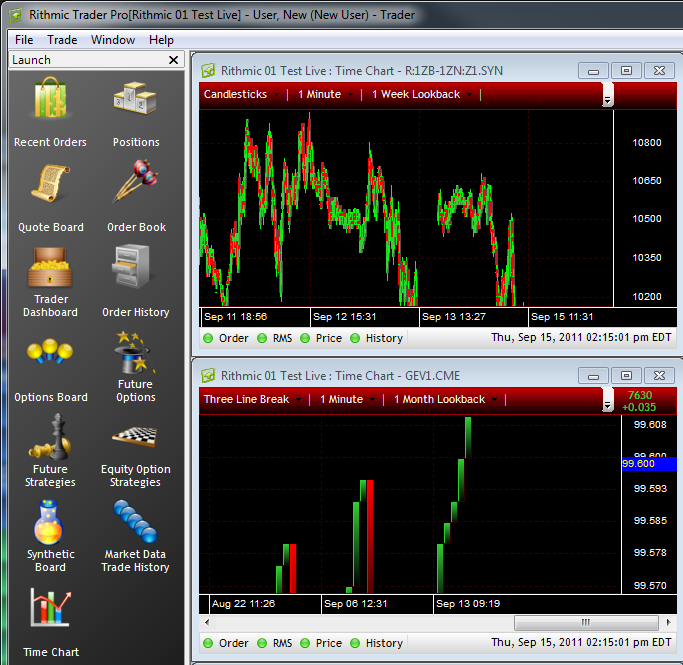This screenshot has width=683, height=665.
Task: Click the highlighted 99.600 price marker
Action: click(x=649, y=464)
